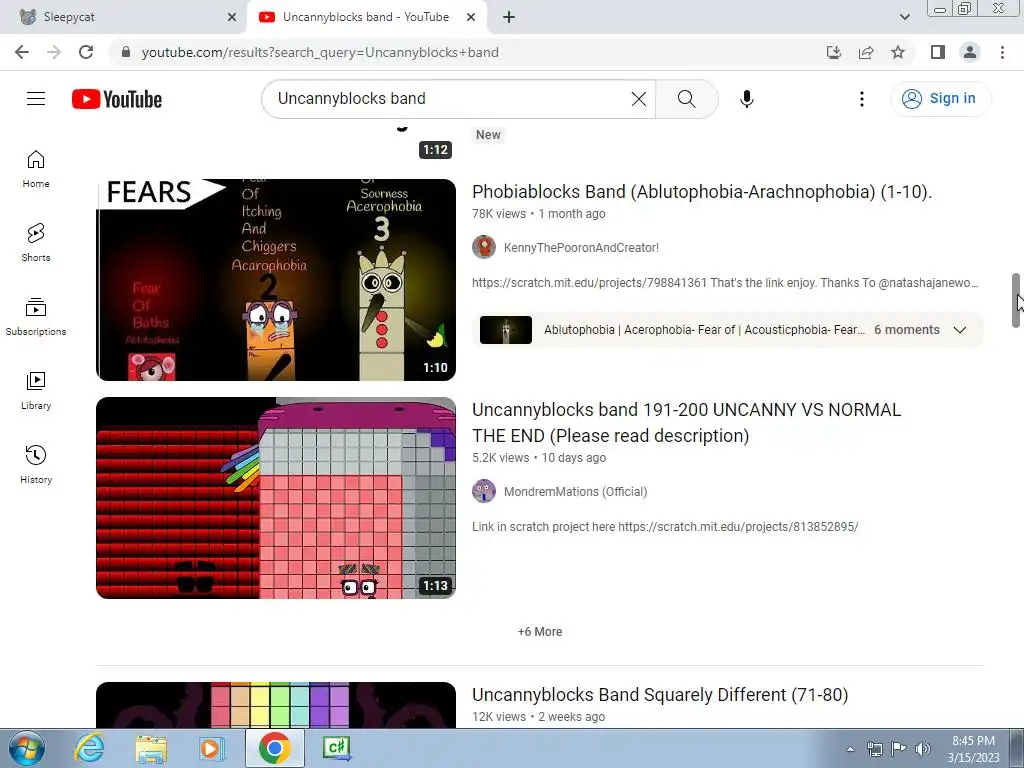Open Shorts in sidebar
This screenshot has height=768, width=1024.
point(36,243)
